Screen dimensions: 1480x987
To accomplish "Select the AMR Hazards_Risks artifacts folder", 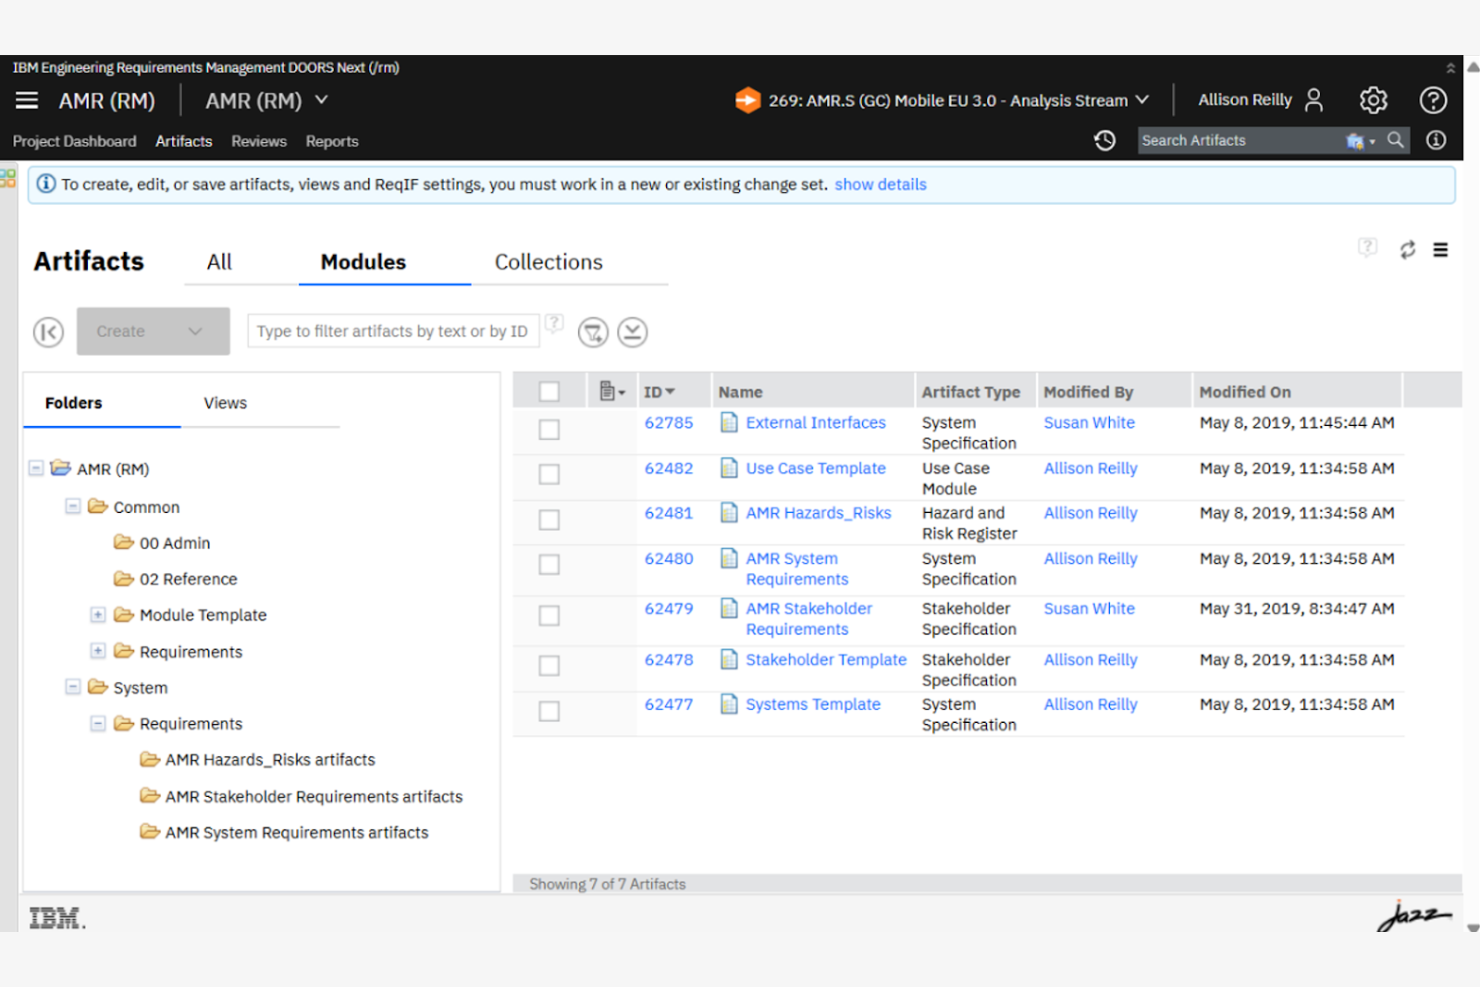I will click(270, 760).
